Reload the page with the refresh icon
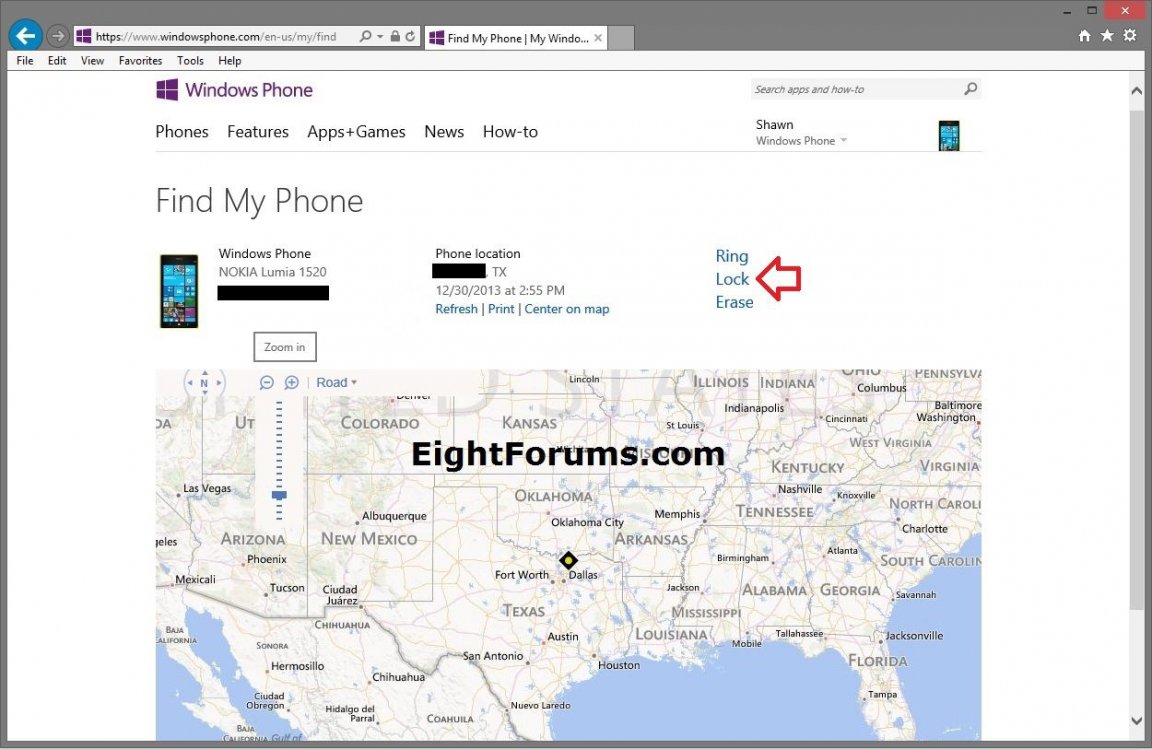This screenshot has height=750, width=1152. pos(410,36)
